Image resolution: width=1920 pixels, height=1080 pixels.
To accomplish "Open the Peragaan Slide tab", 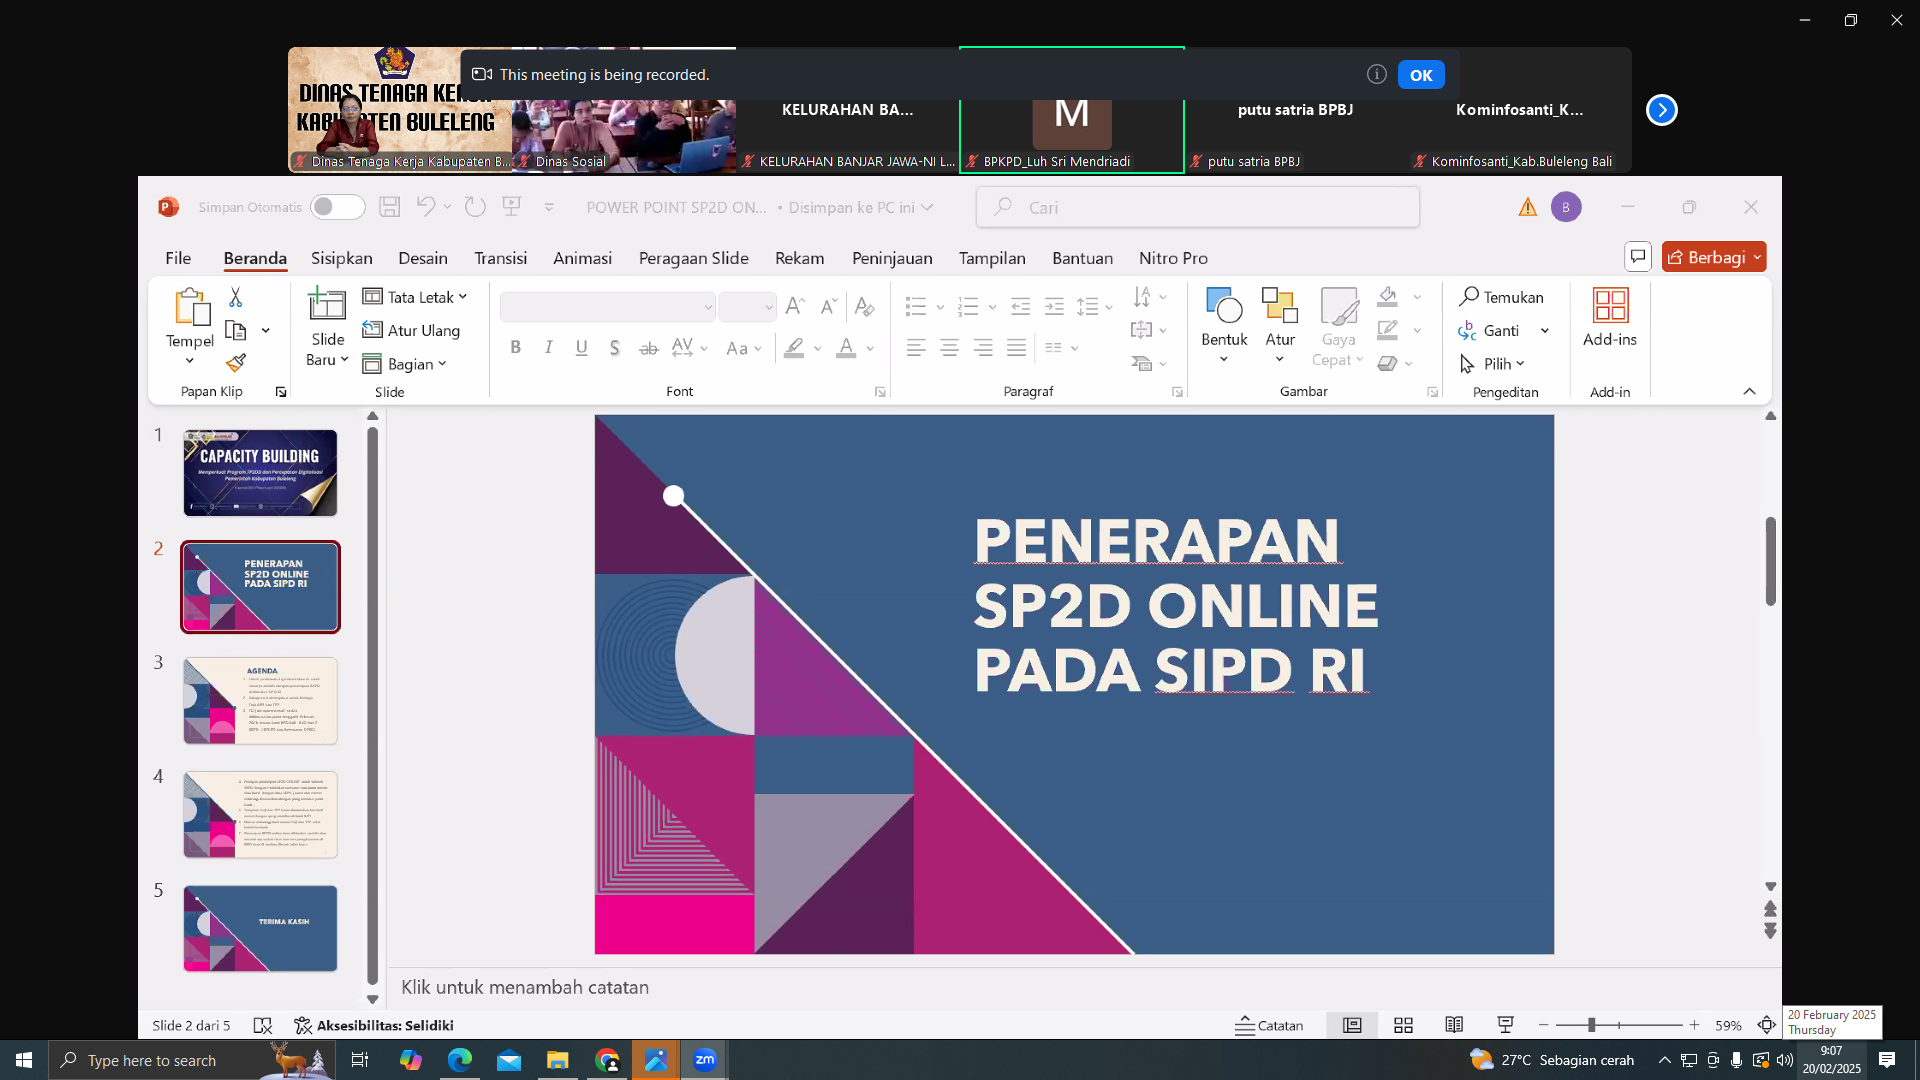I will (x=693, y=258).
